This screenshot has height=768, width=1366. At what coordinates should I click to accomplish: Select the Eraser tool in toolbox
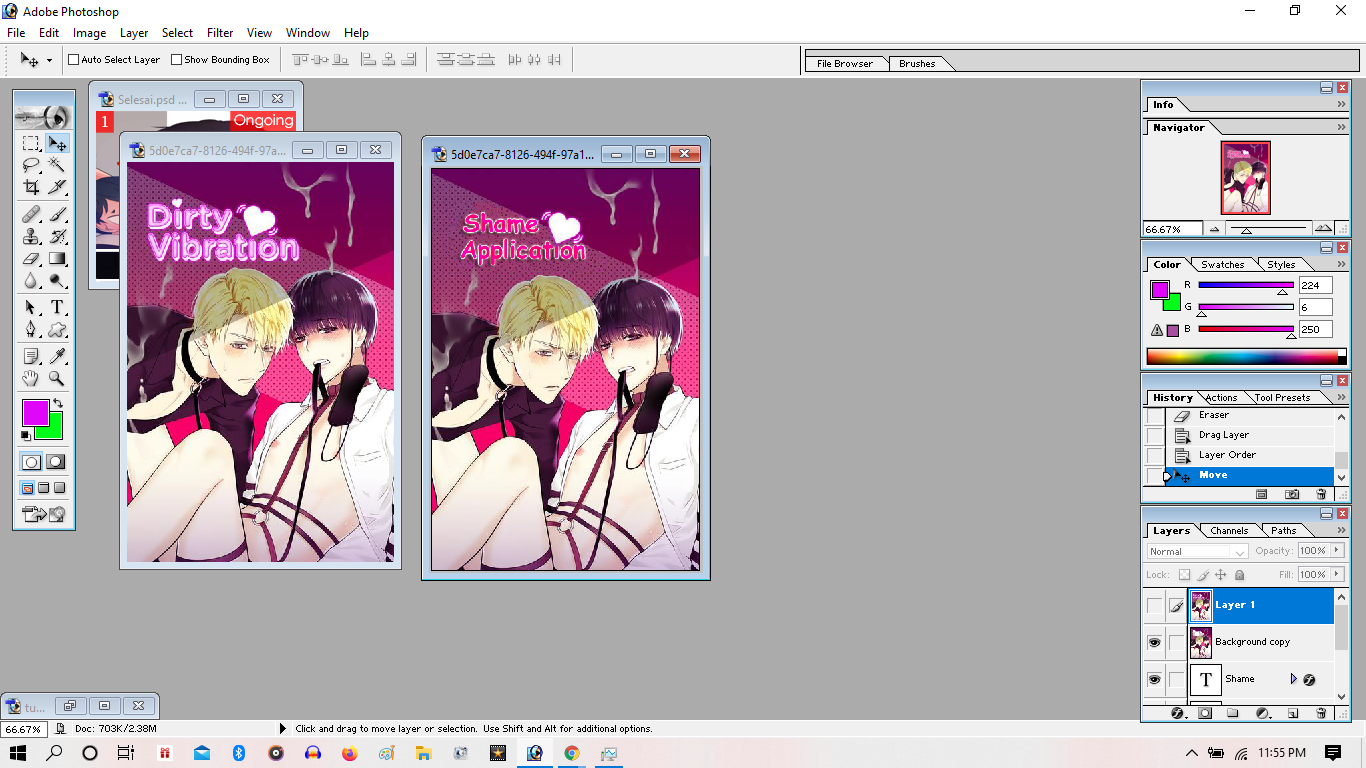[31, 258]
